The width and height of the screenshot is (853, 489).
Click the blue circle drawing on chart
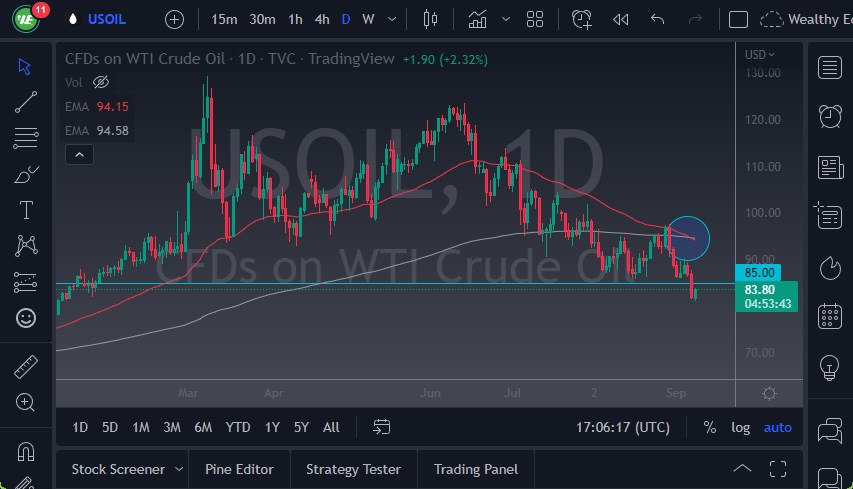tap(688, 238)
